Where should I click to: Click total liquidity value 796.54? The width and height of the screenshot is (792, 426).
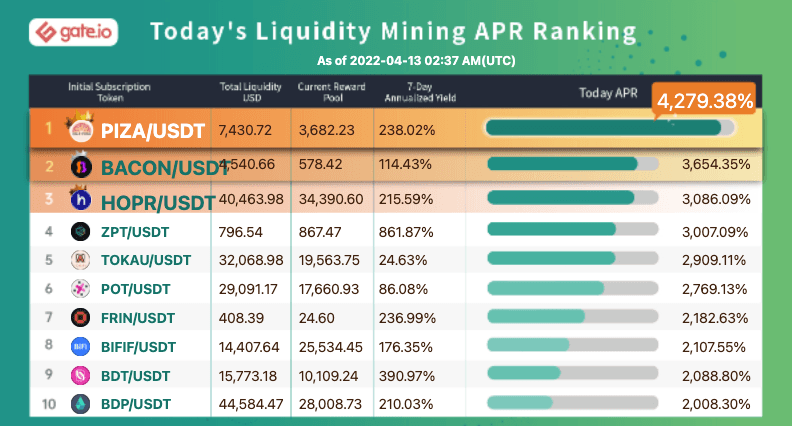240,232
